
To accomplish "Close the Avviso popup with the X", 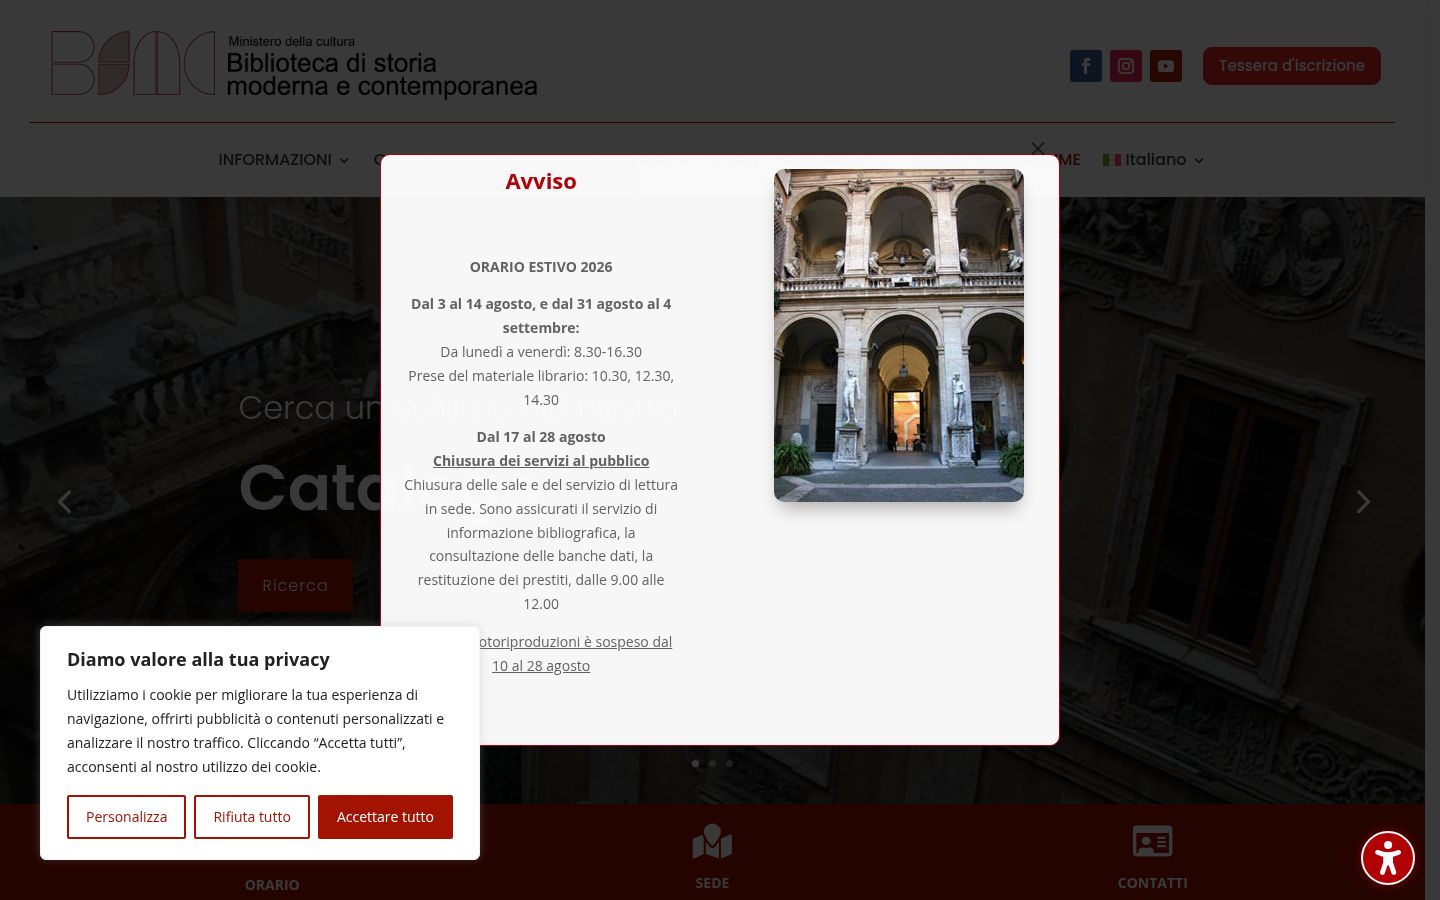I will [1038, 149].
